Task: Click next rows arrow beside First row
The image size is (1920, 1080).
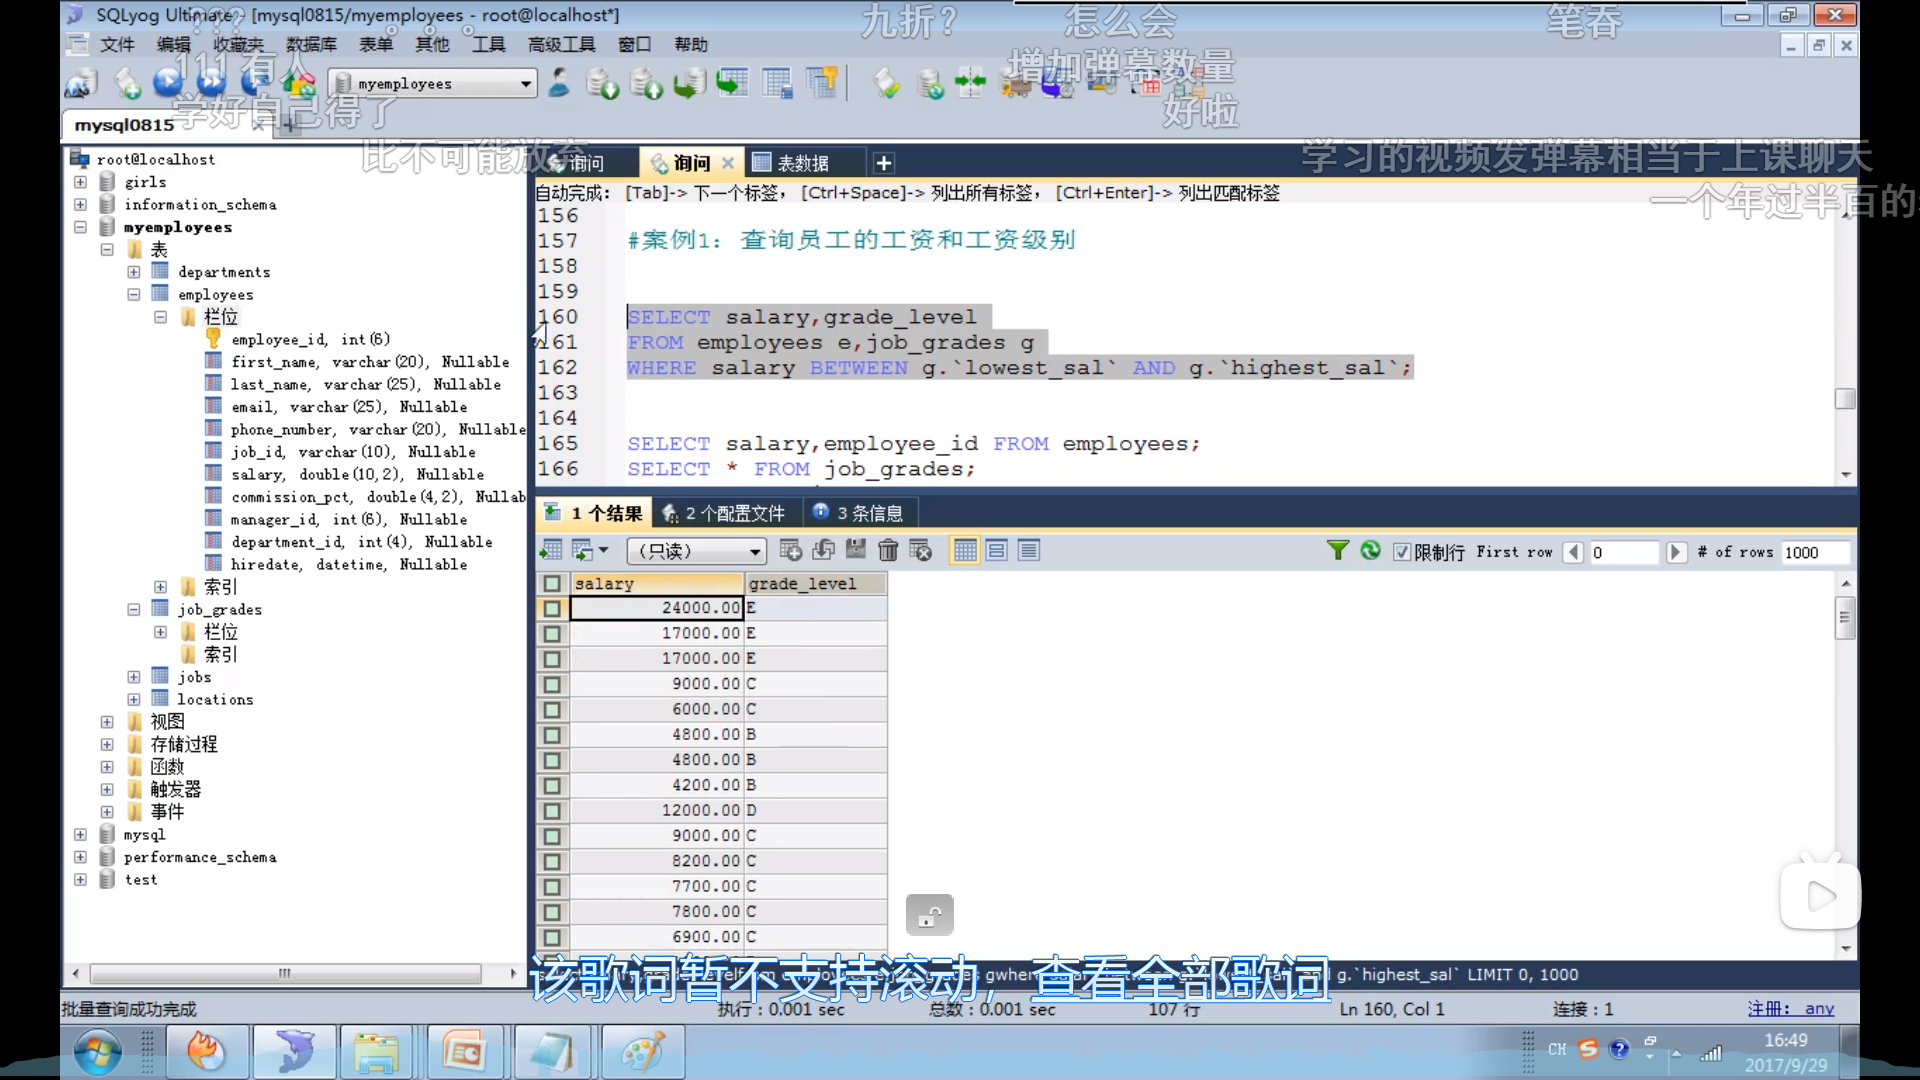Action: click(1676, 552)
